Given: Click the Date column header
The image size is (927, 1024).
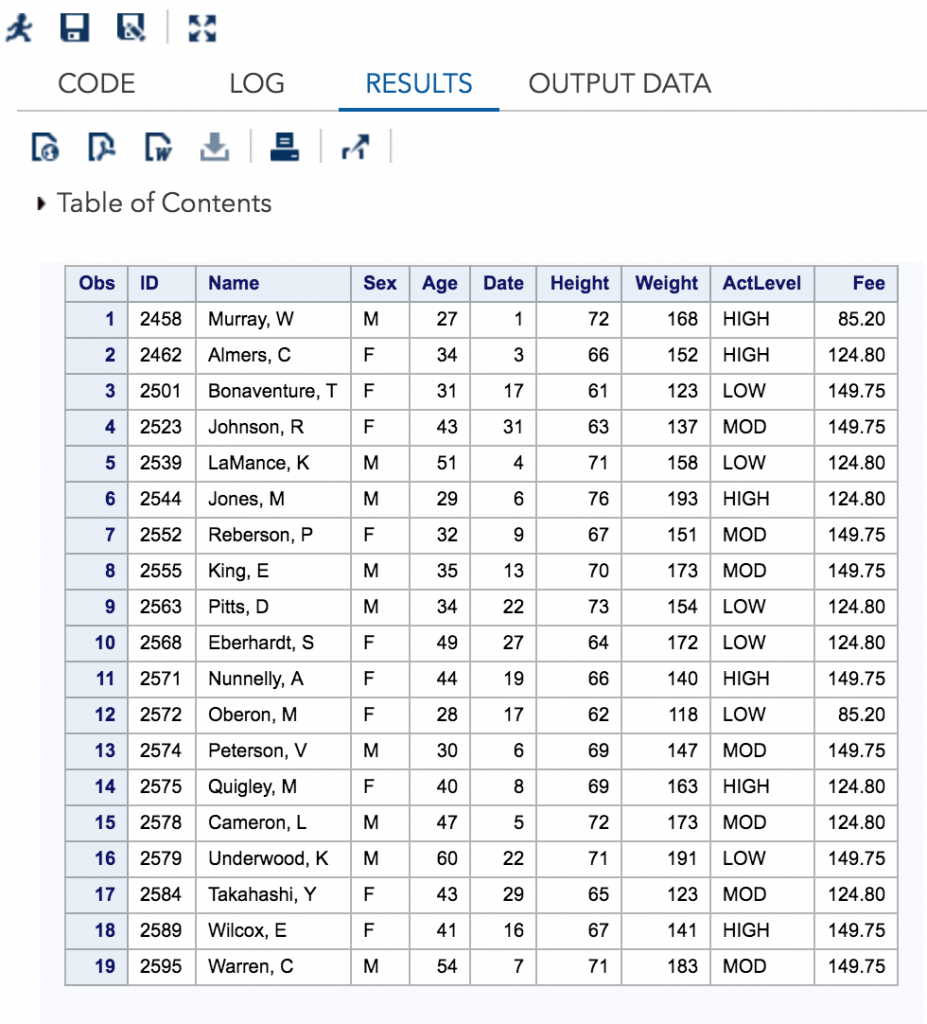Looking at the screenshot, I should pyautogui.click(x=503, y=283).
